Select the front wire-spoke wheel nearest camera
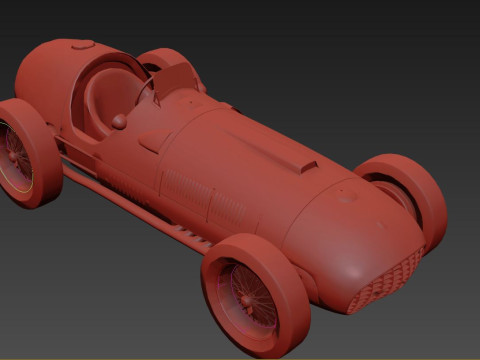The width and height of the screenshot is (480, 360). [x=255, y=297]
